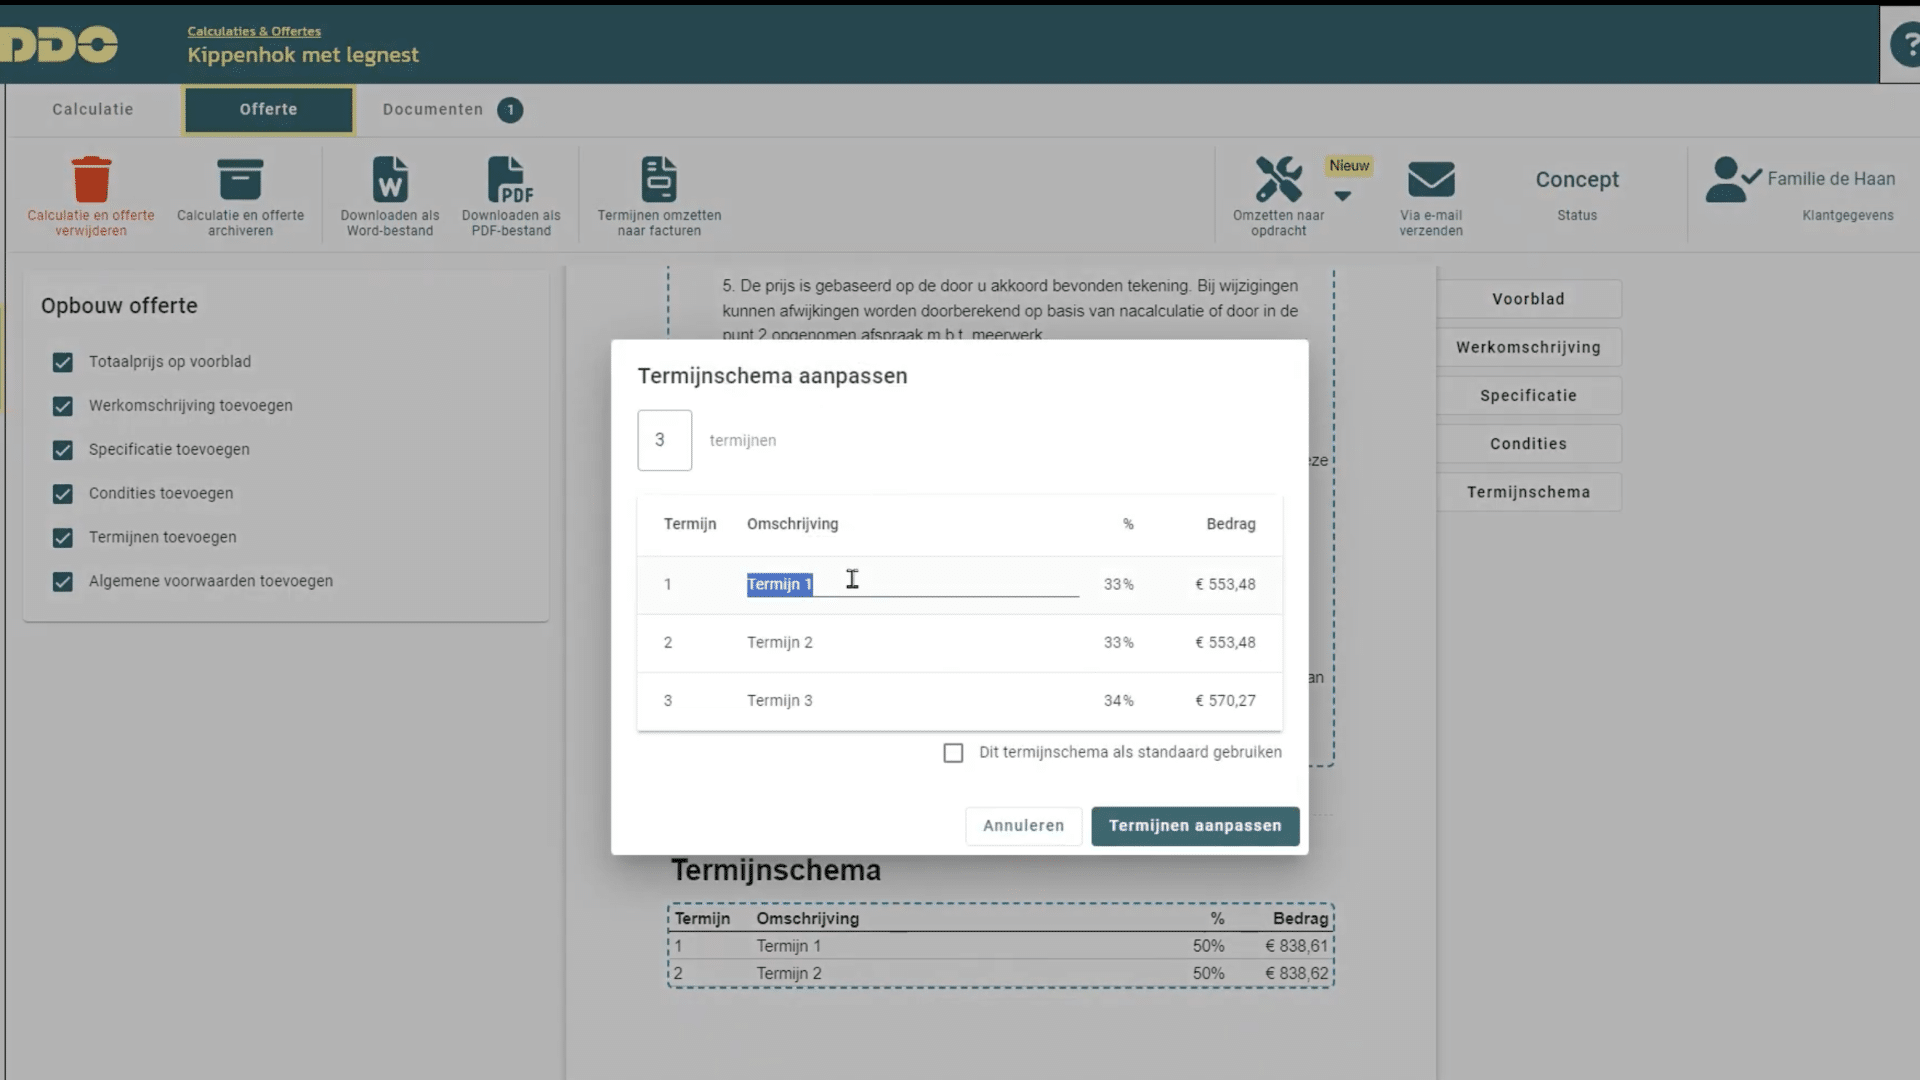Click the envelope icon to send via e-mail
Image resolution: width=1920 pixels, height=1080 pixels.
(1431, 180)
